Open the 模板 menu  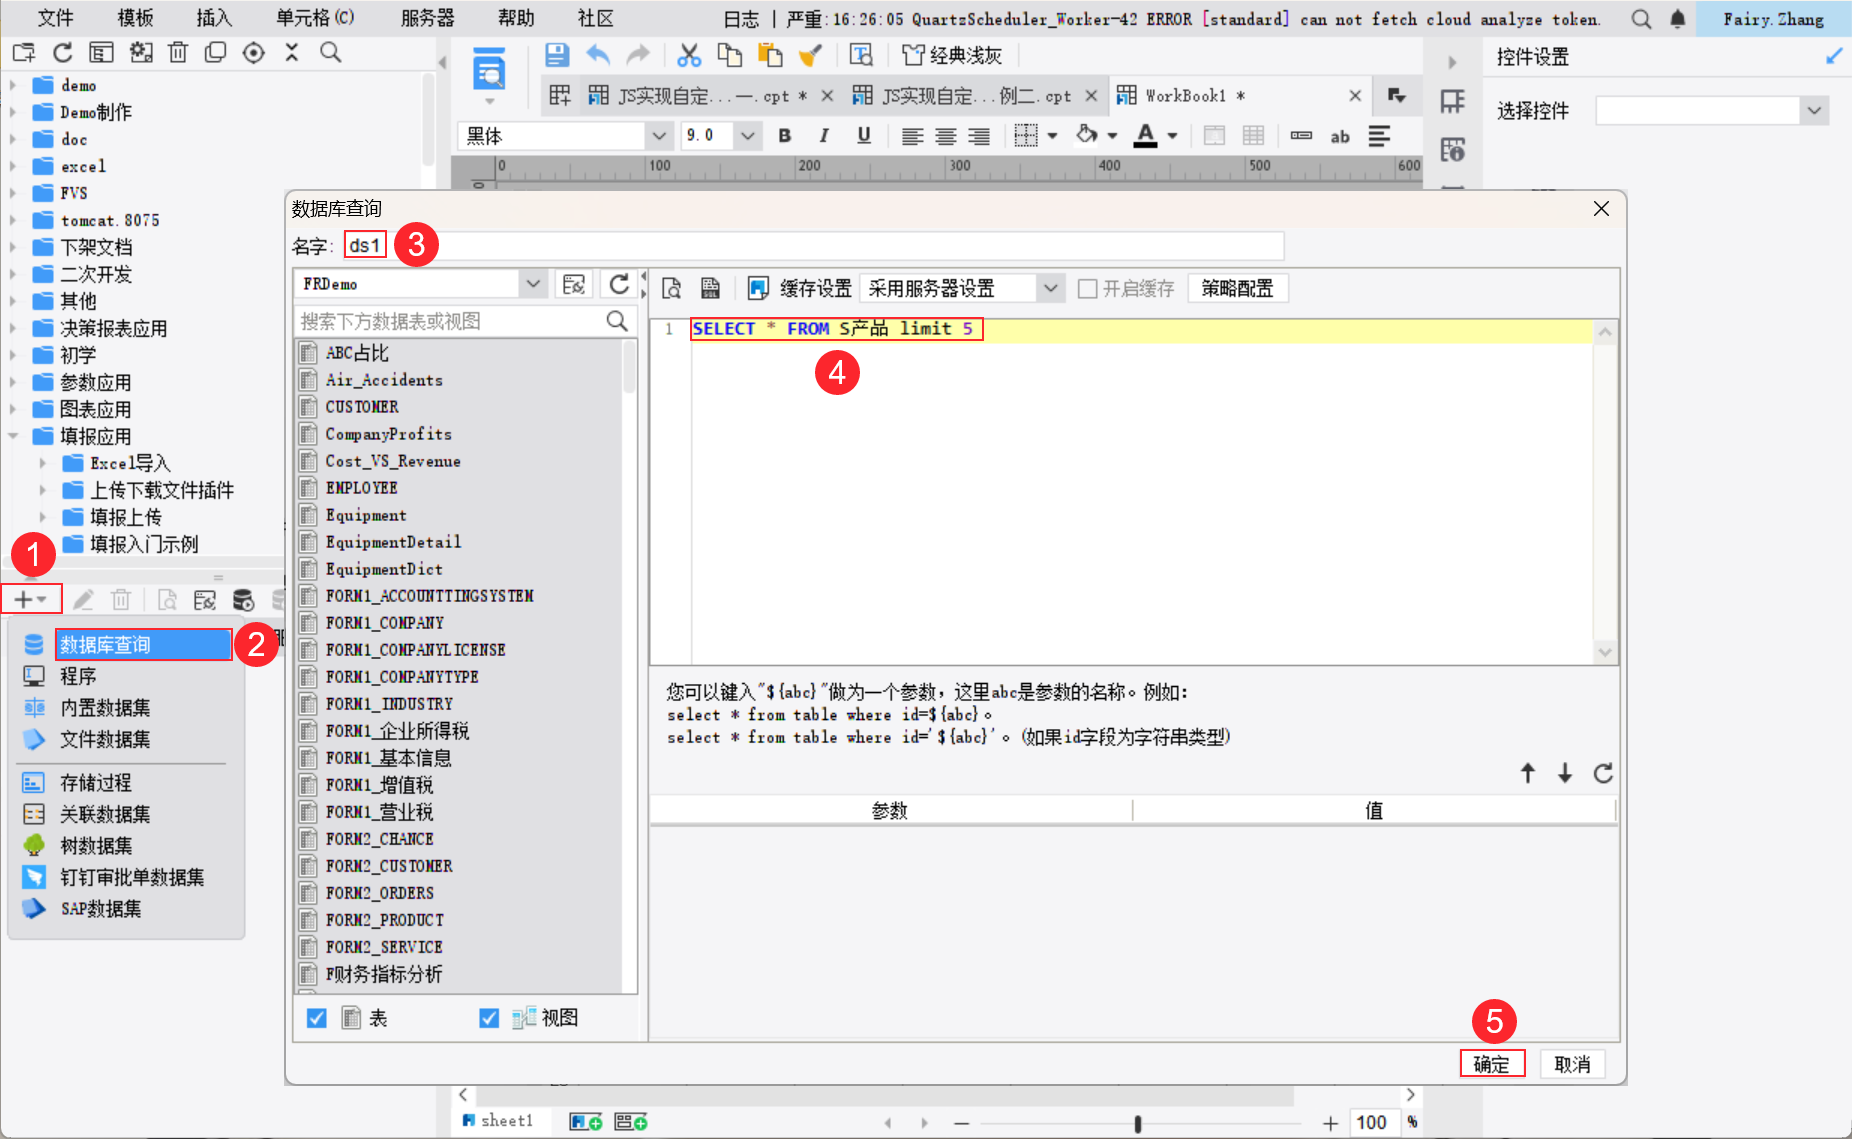(x=135, y=18)
